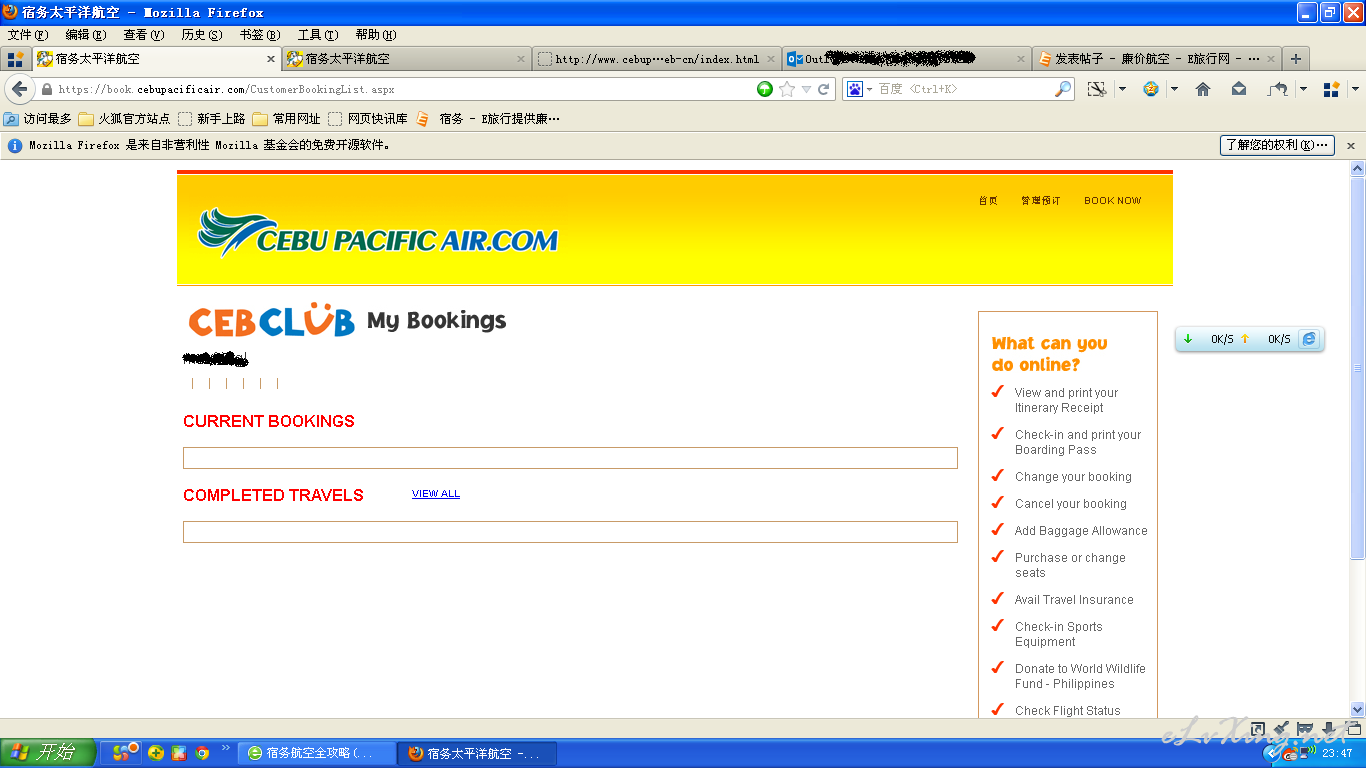Click BOOK NOW in header
The height and width of the screenshot is (768, 1366).
click(x=1112, y=201)
